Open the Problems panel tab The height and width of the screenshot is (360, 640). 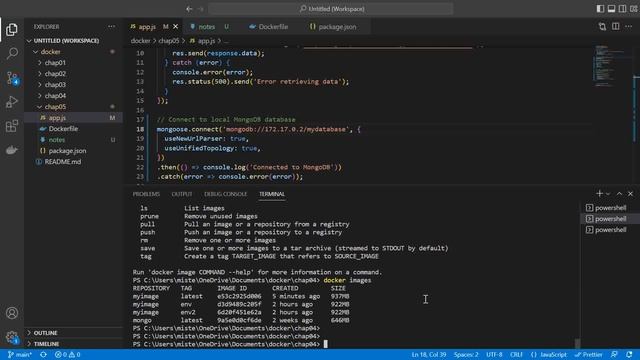146,194
